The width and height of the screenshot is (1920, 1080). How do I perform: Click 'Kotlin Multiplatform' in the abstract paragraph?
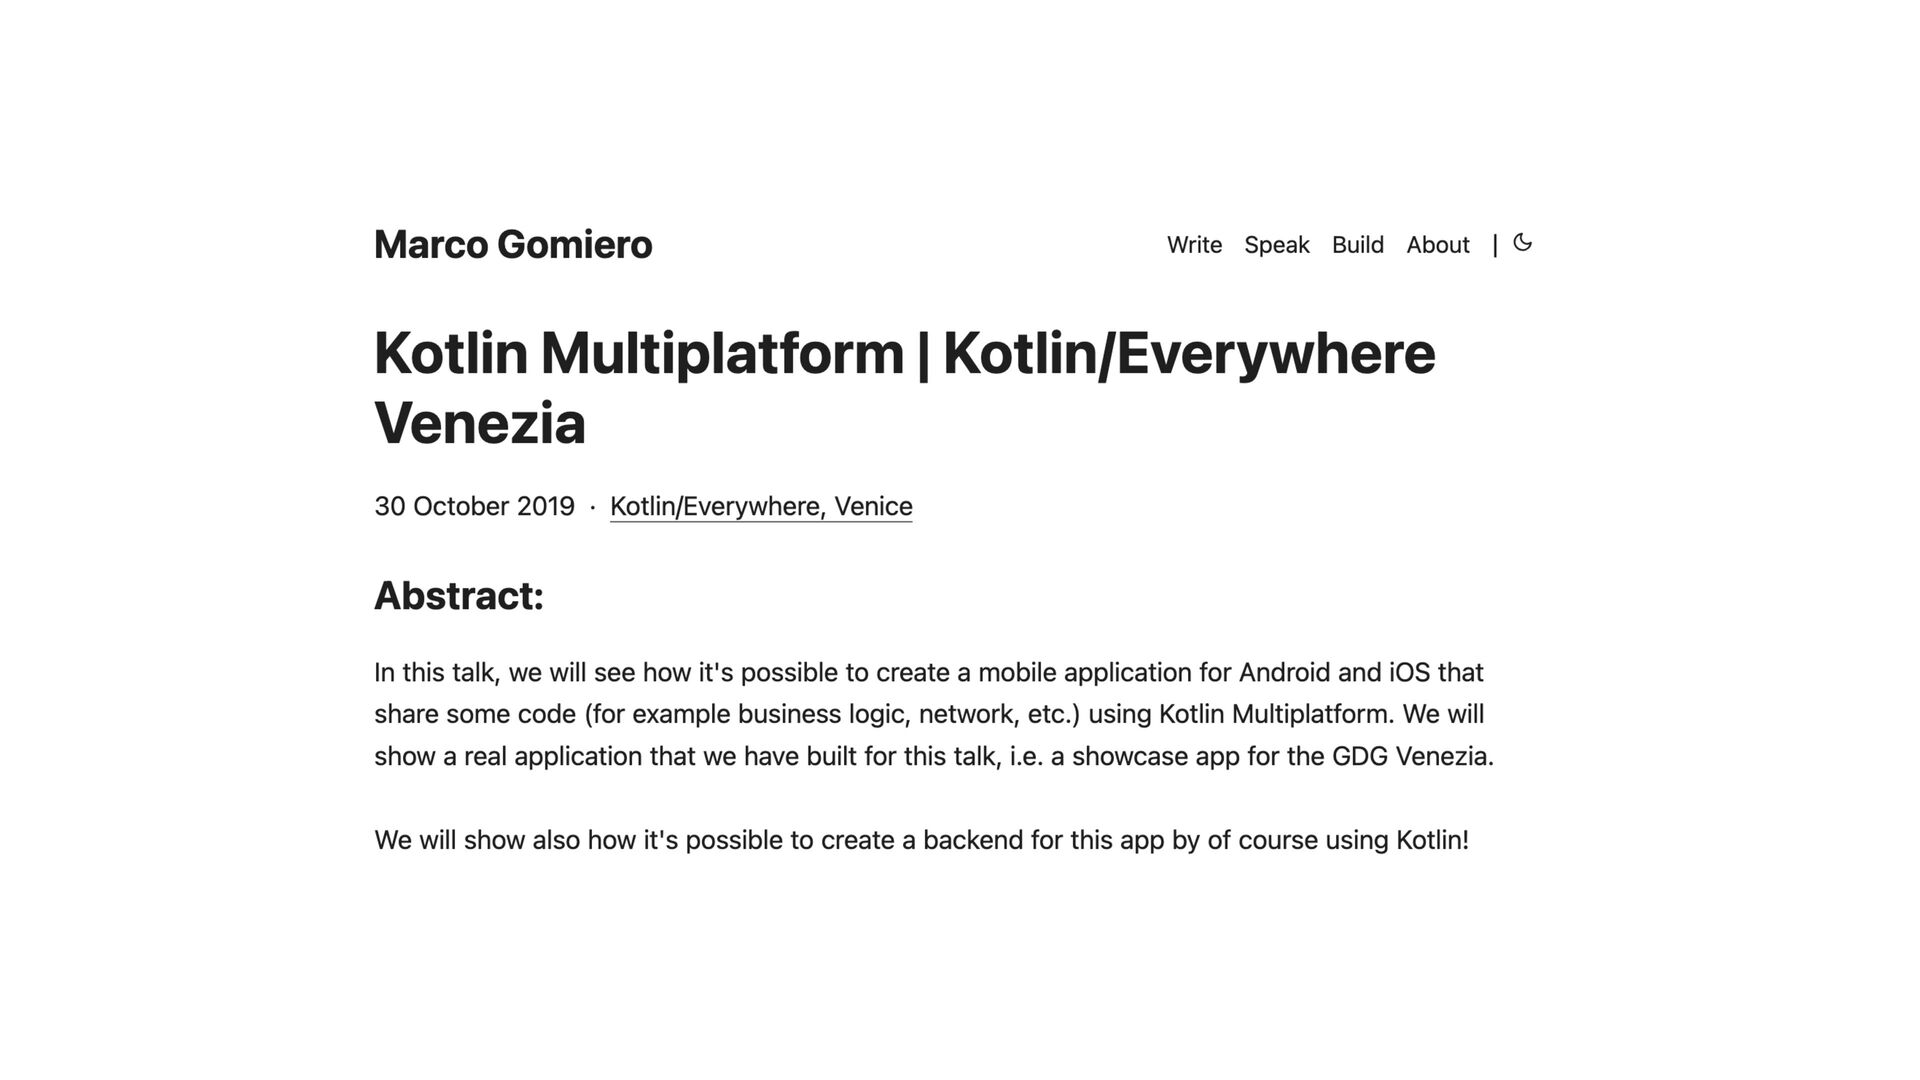1274,714
